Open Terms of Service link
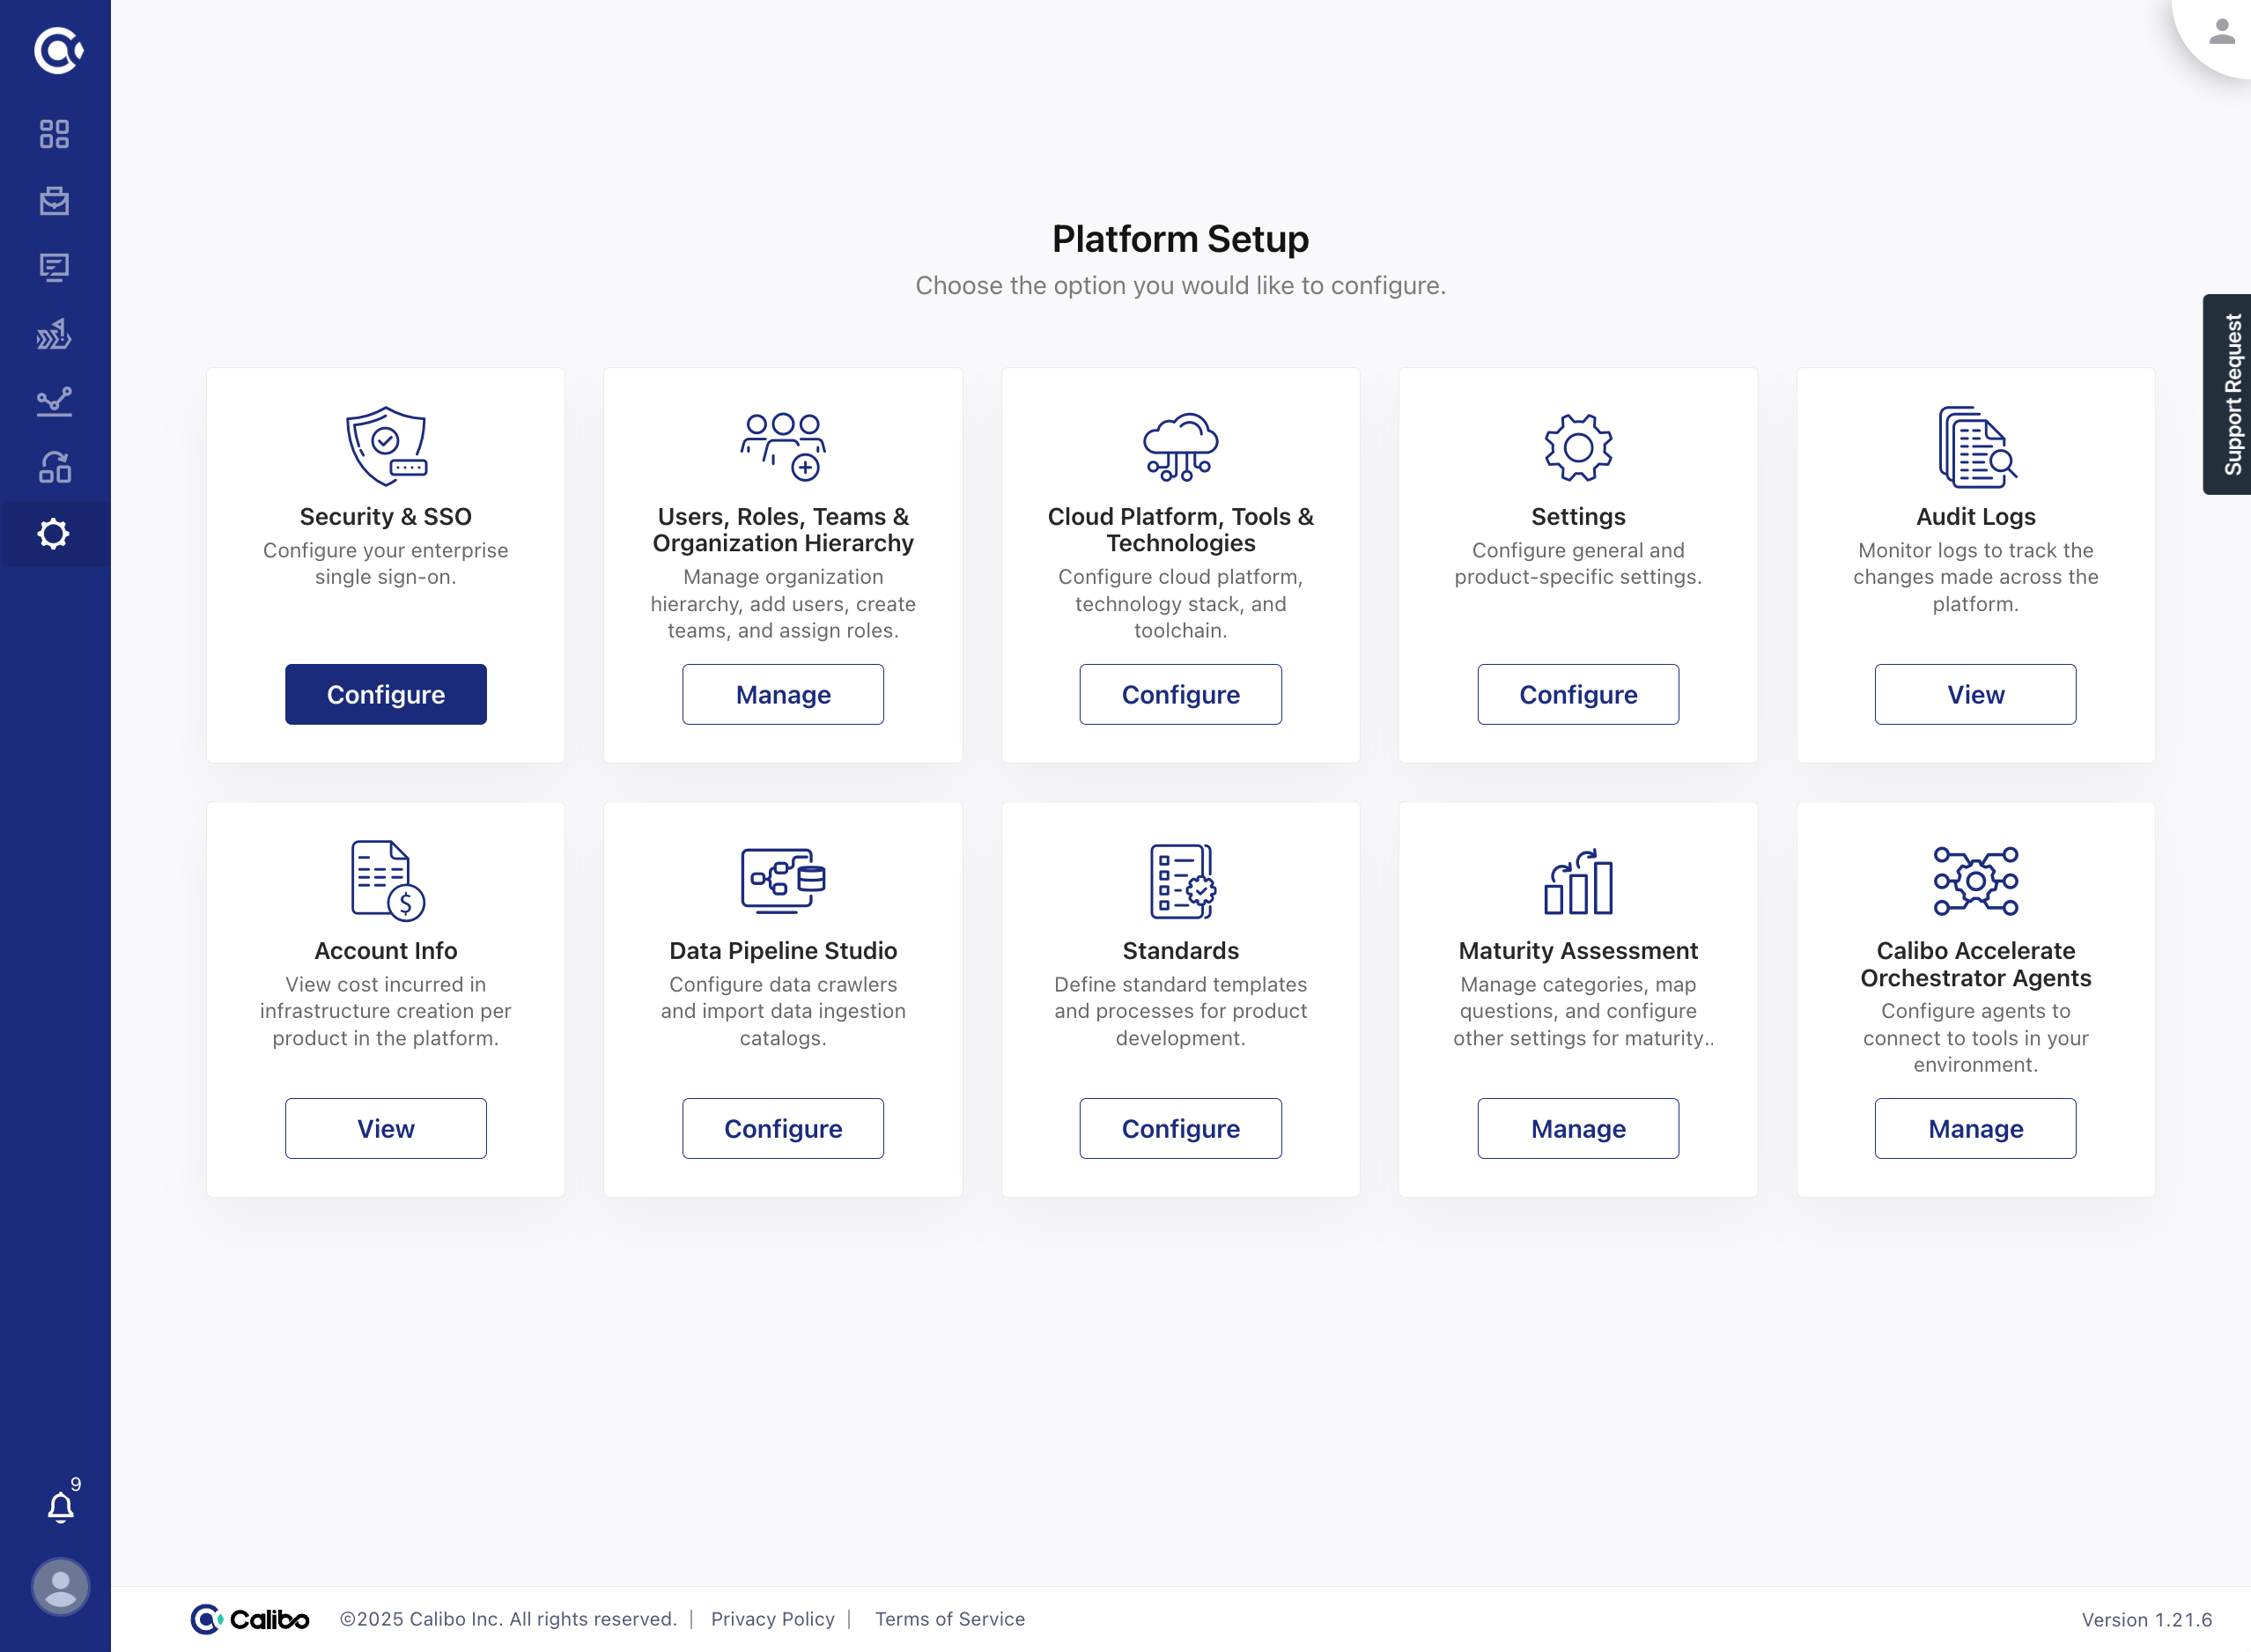This screenshot has height=1652, width=2251. point(949,1619)
